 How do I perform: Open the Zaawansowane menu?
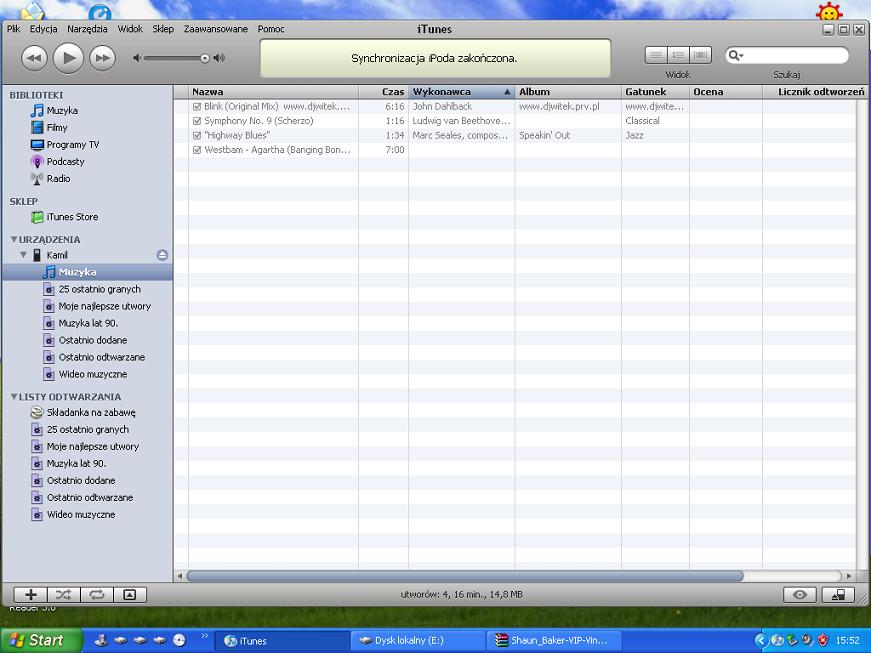click(x=215, y=29)
